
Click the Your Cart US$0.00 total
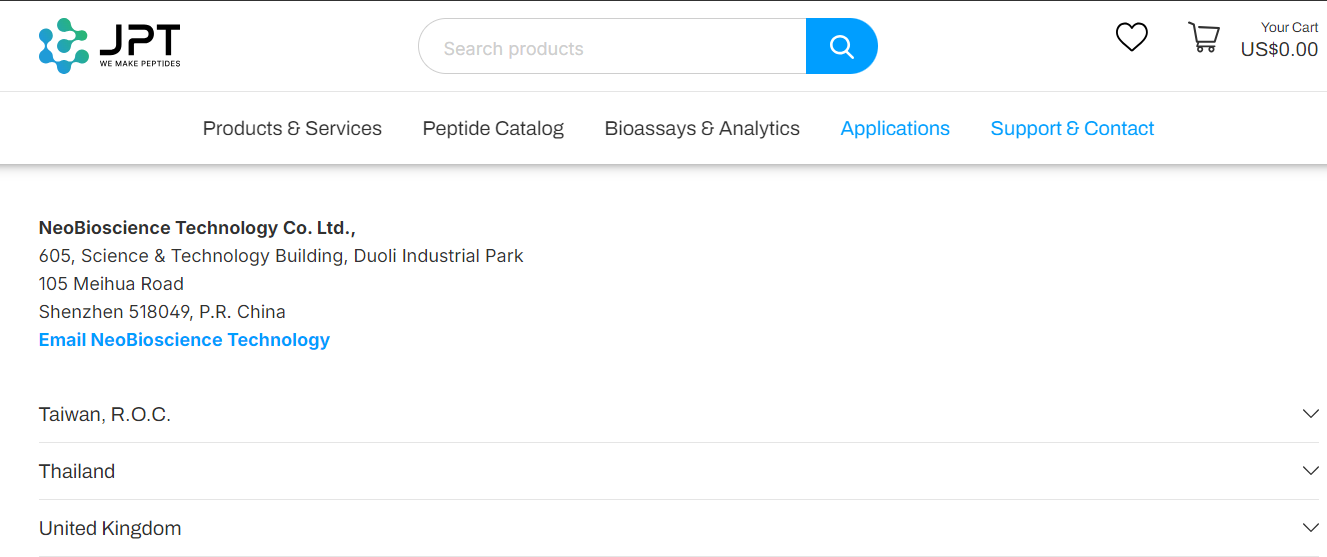click(x=1279, y=40)
